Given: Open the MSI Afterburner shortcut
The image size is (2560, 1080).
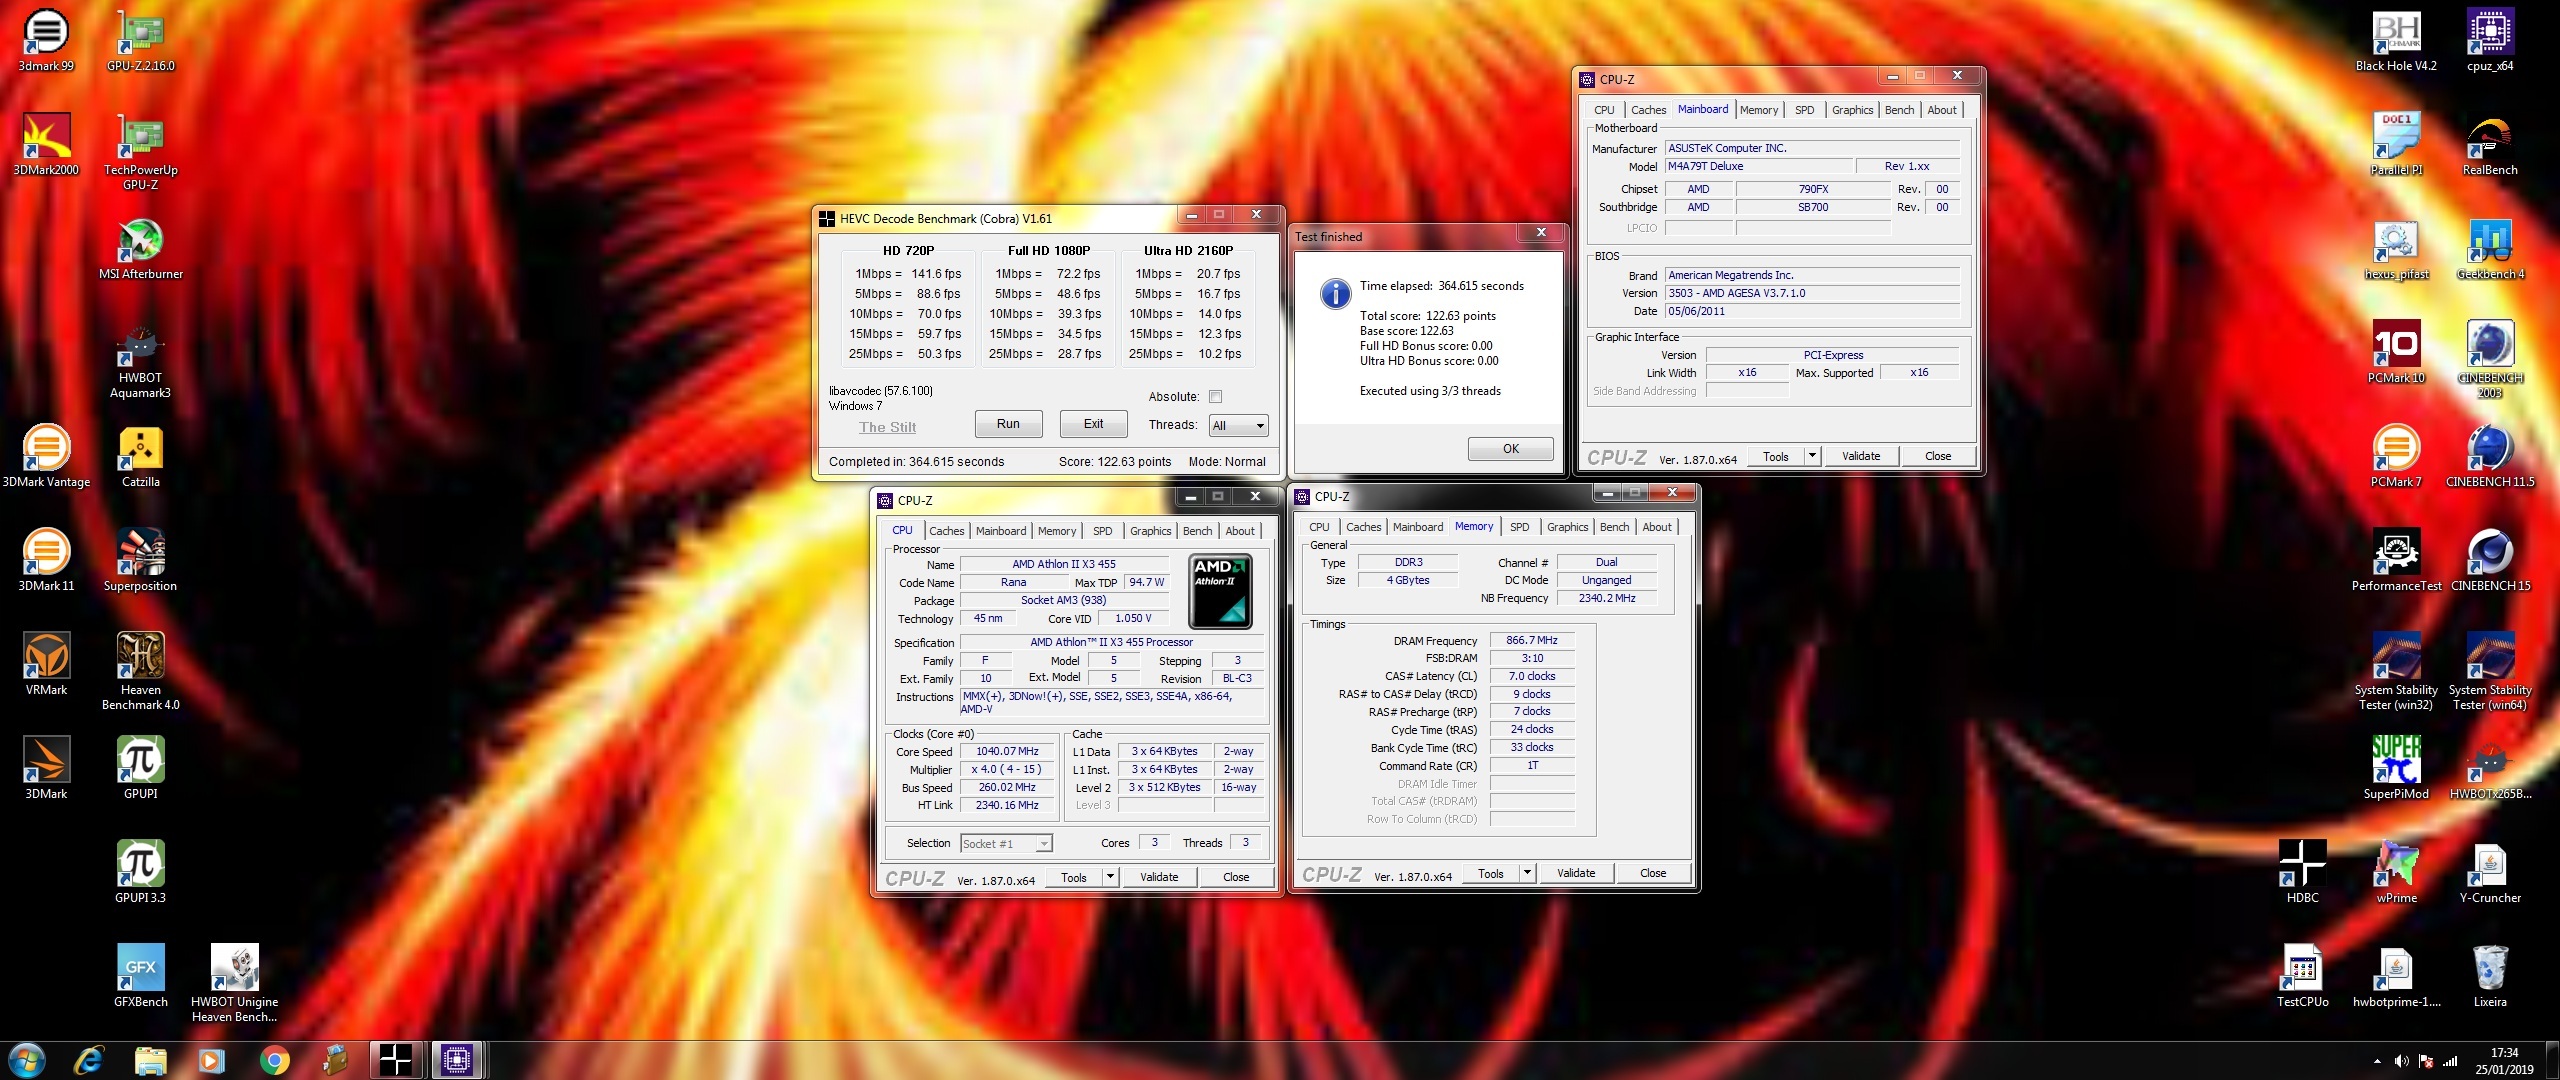Looking at the screenshot, I should click(141, 248).
